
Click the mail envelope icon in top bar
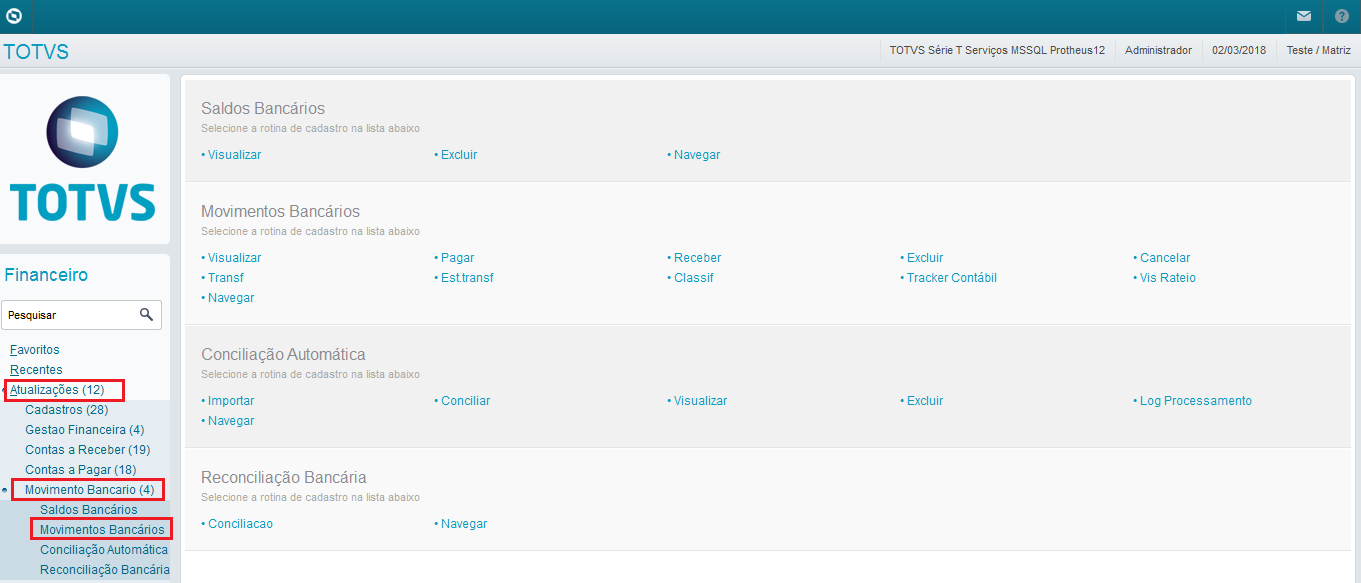click(x=1304, y=16)
